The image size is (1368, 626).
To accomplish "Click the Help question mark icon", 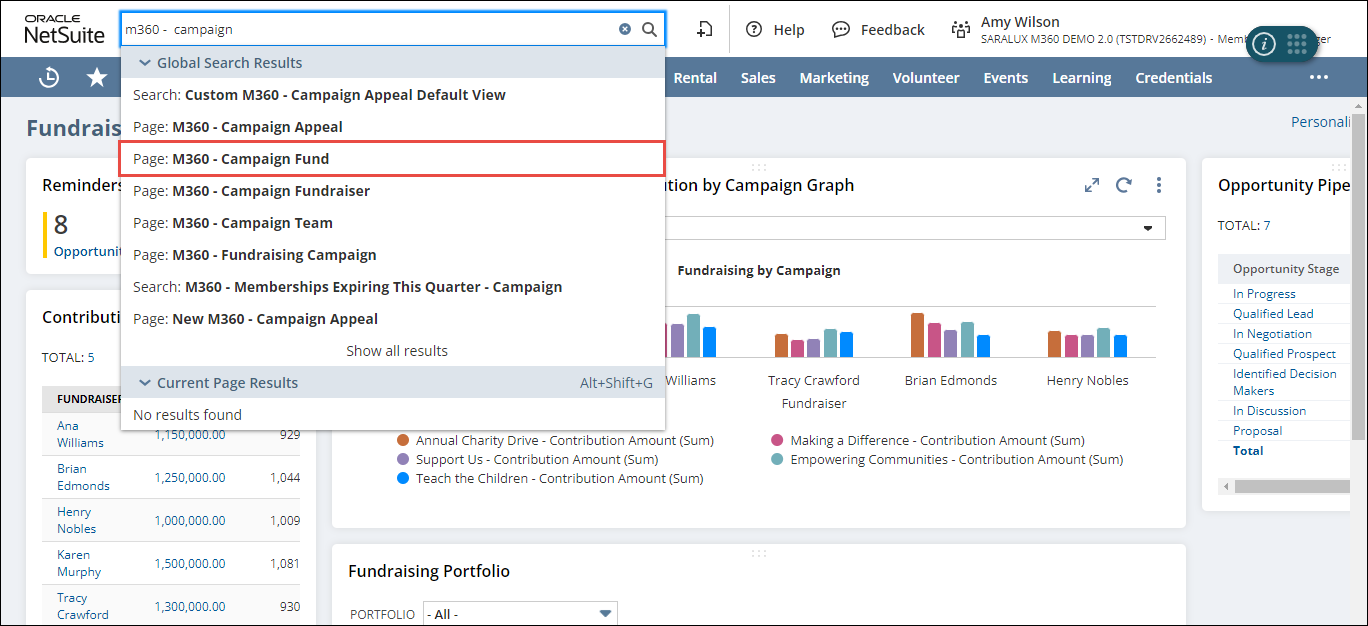I will [754, 30].
